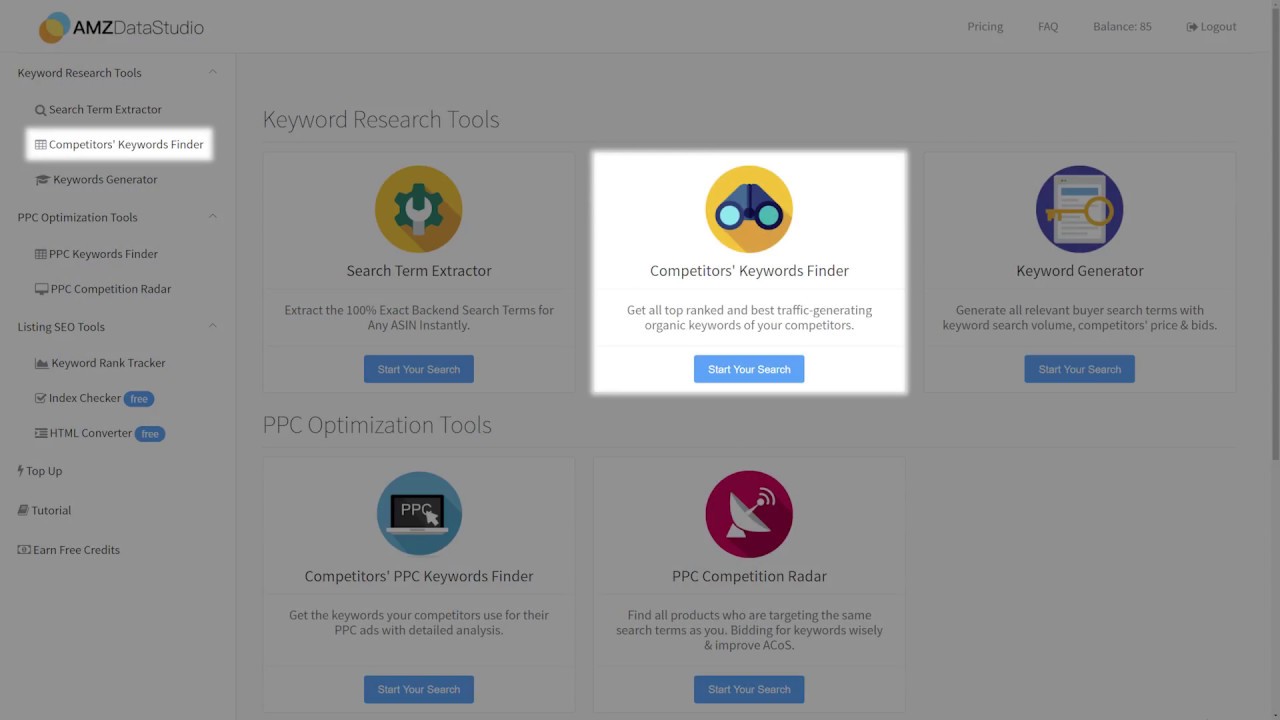Open the FAQ page
Screen dimensions: 1280x720
point(1048,27)
